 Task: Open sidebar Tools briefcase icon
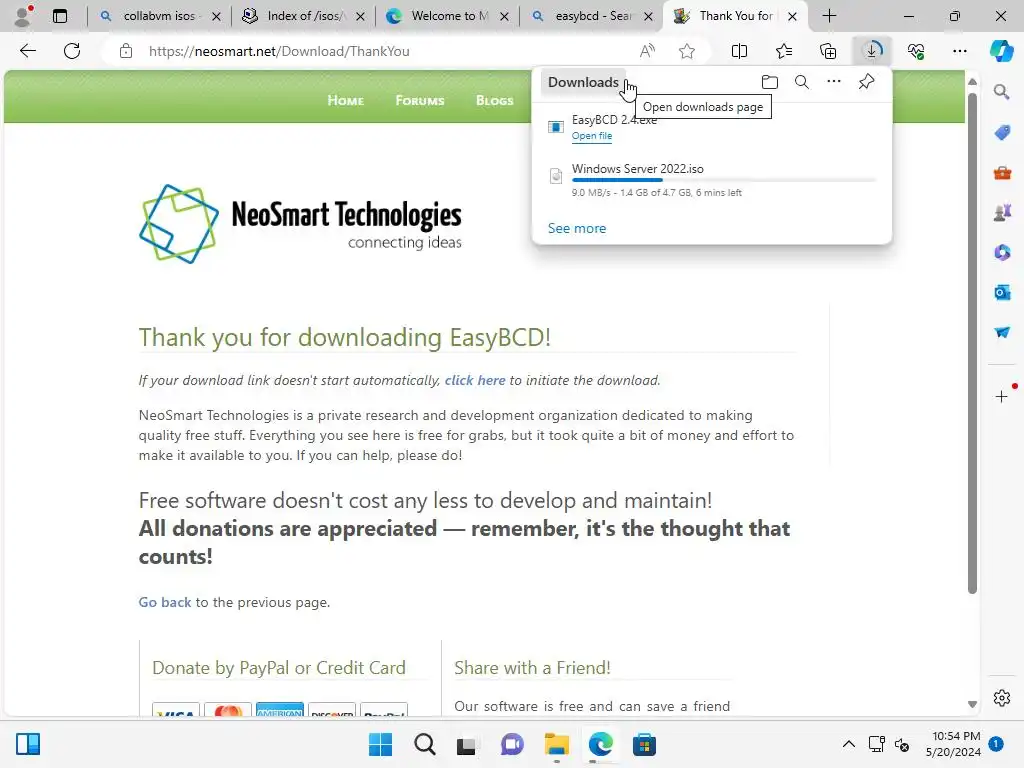[x=1002, y=173]
